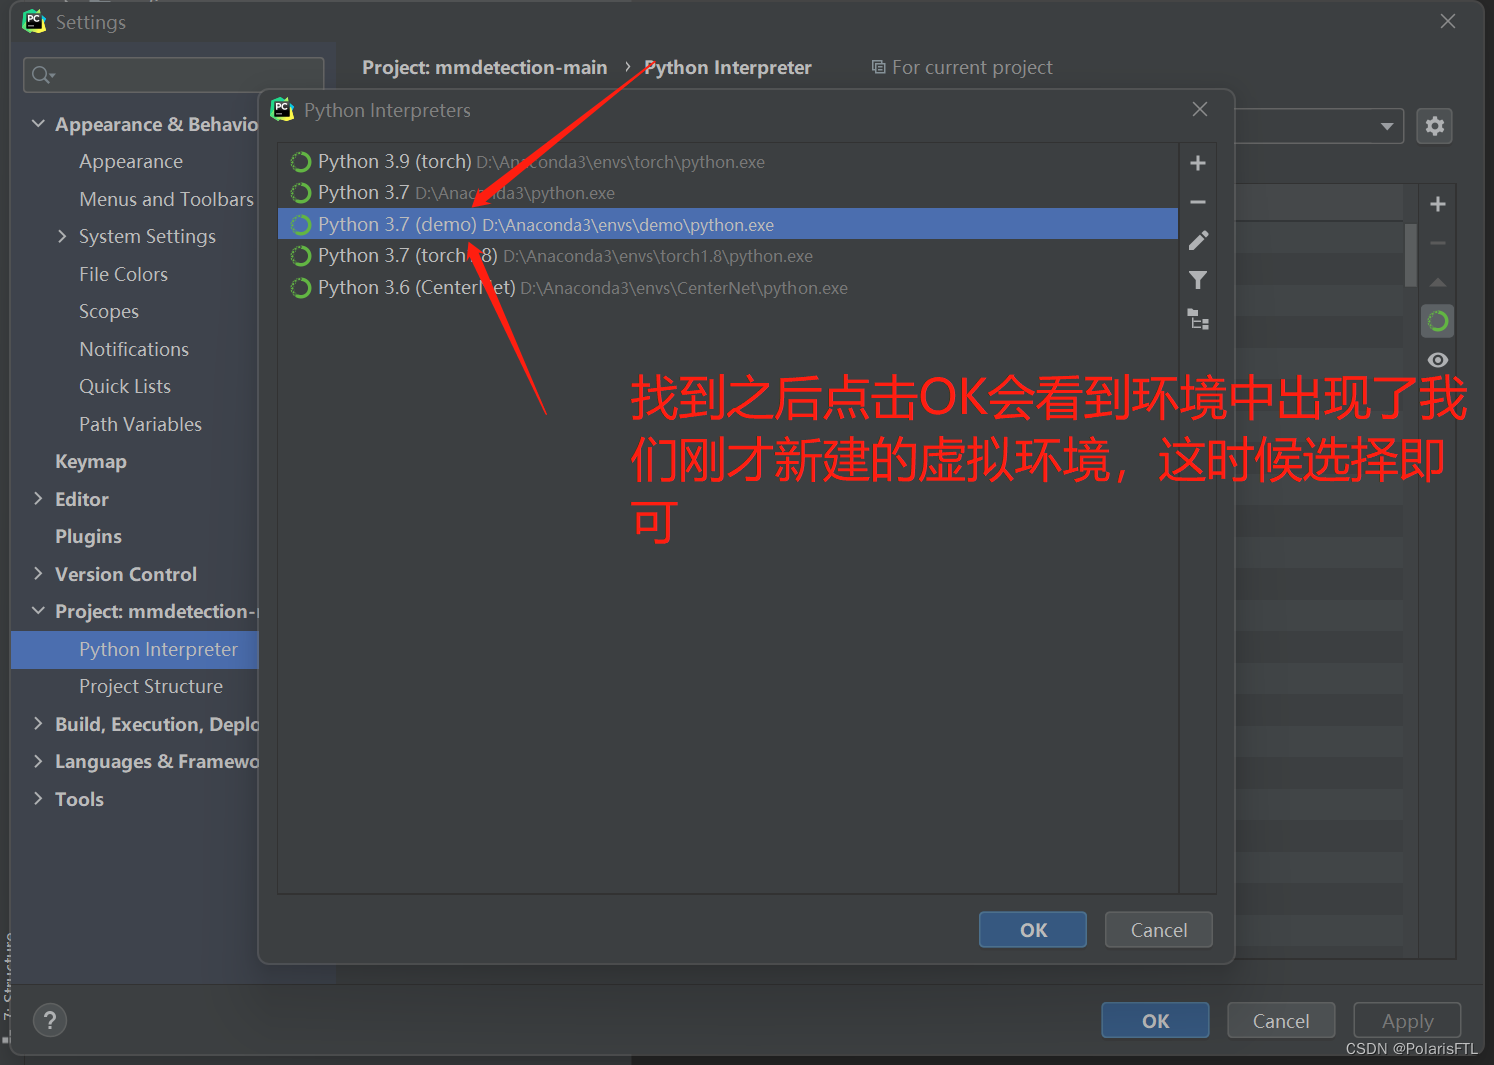Confirm interpreter choice with OK button

(x=1032, y=929)
